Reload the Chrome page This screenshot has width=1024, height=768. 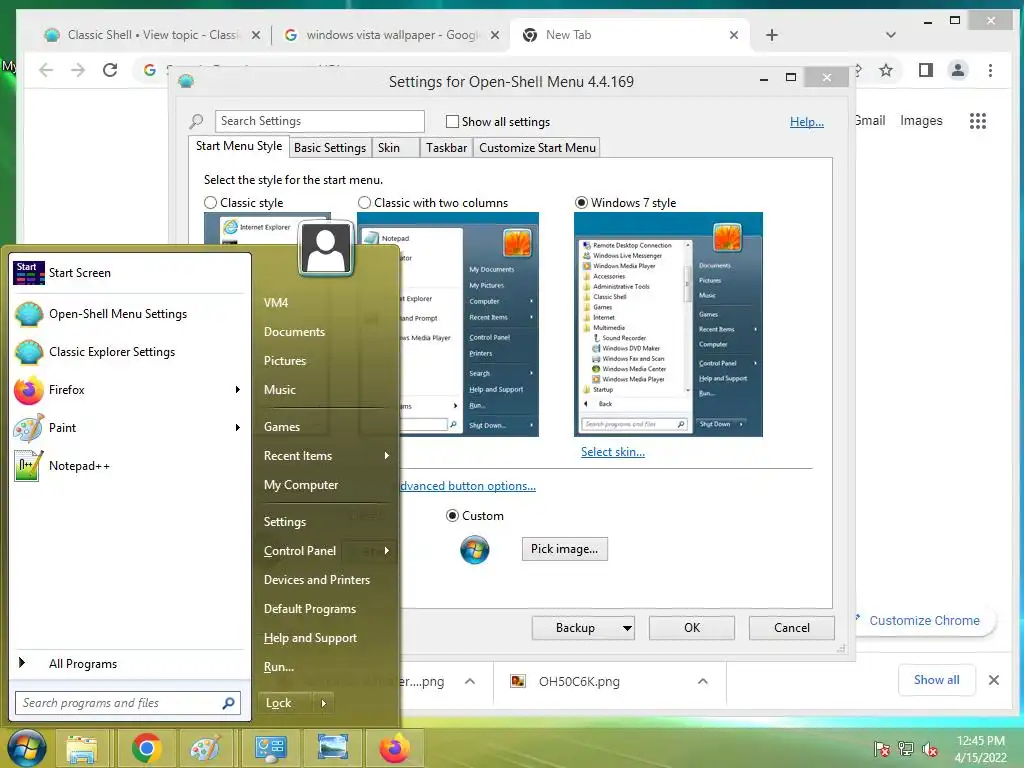pos(110,70)
